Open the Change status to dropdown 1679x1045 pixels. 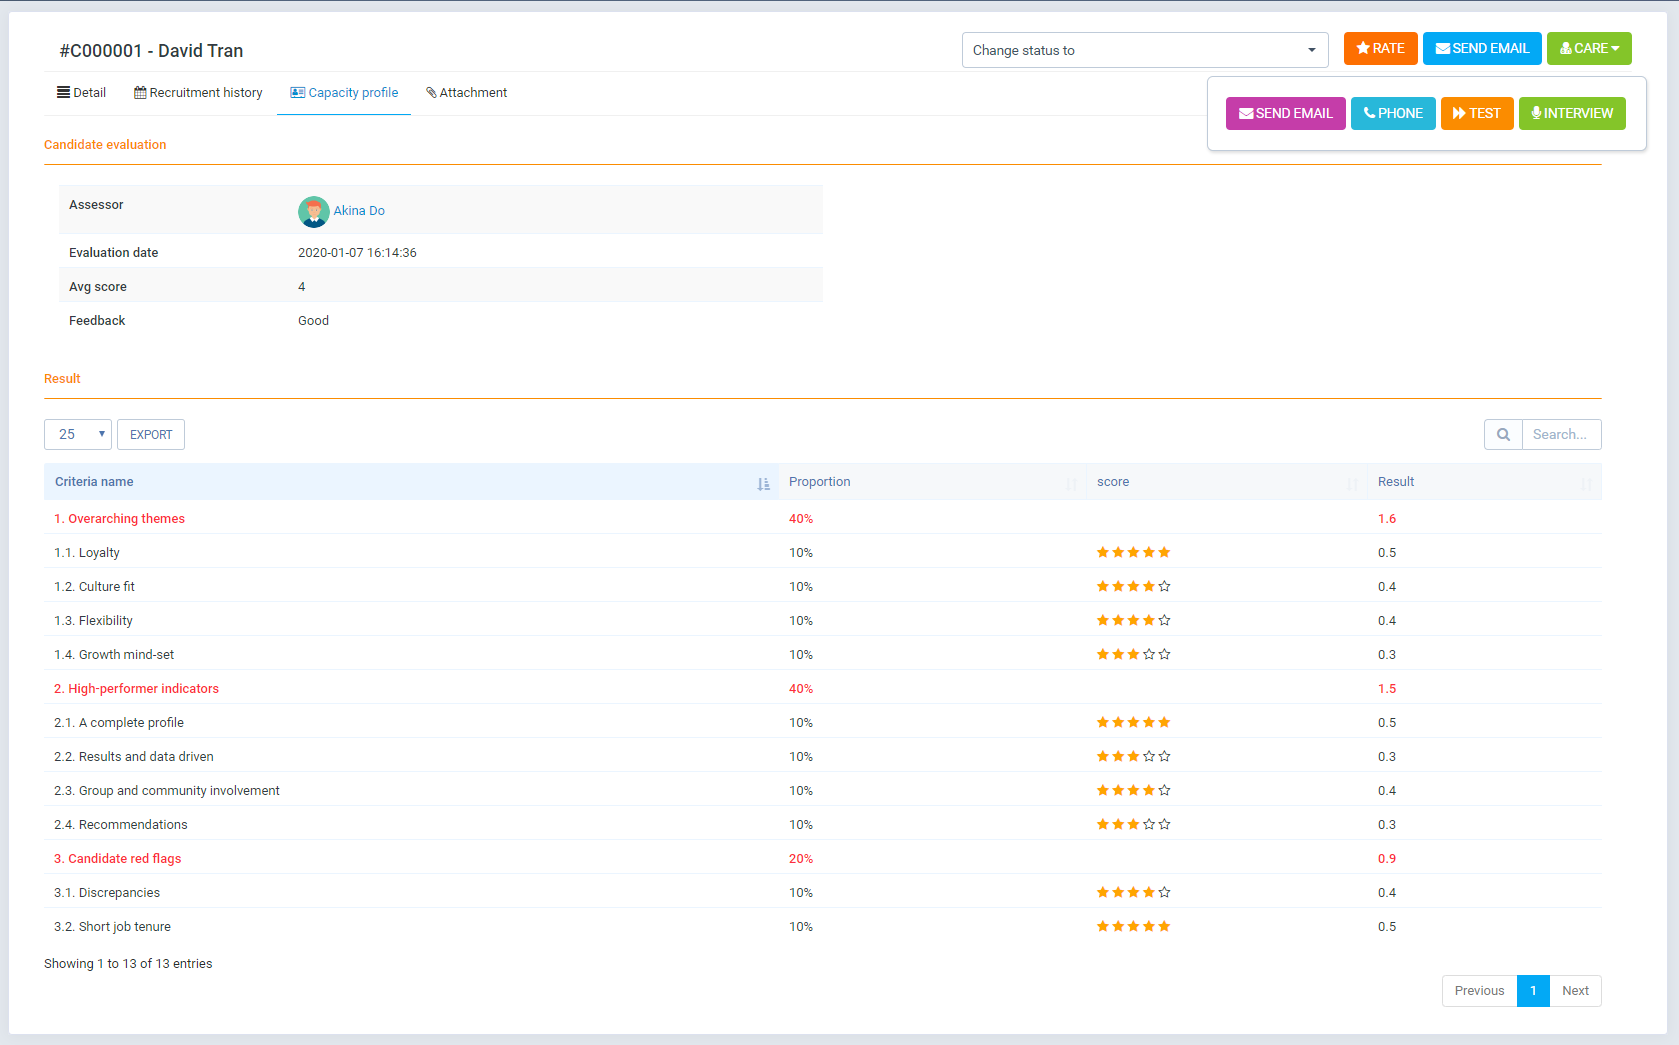point(1144,50)
